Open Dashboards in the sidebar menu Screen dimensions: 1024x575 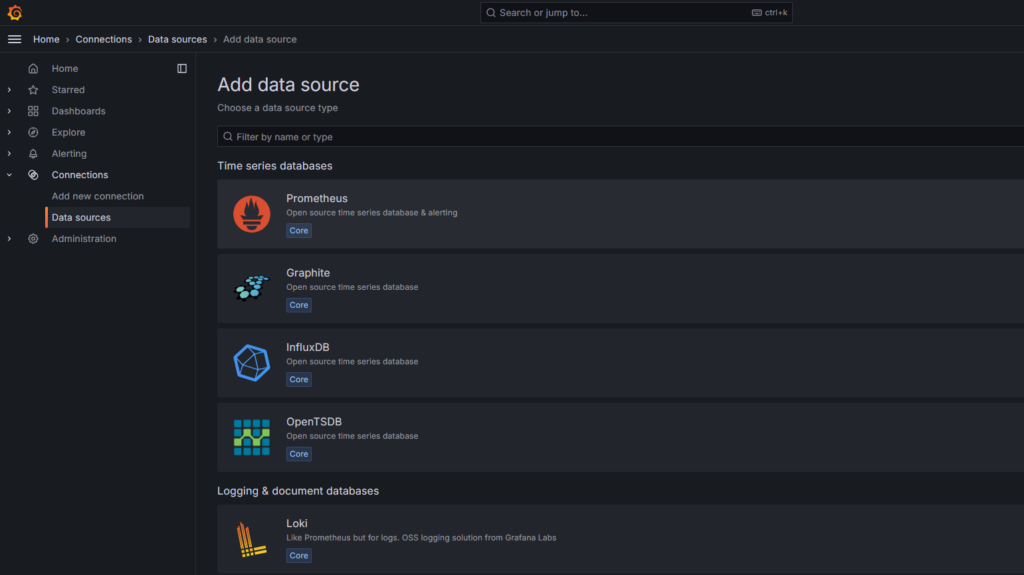click(78, 111)
